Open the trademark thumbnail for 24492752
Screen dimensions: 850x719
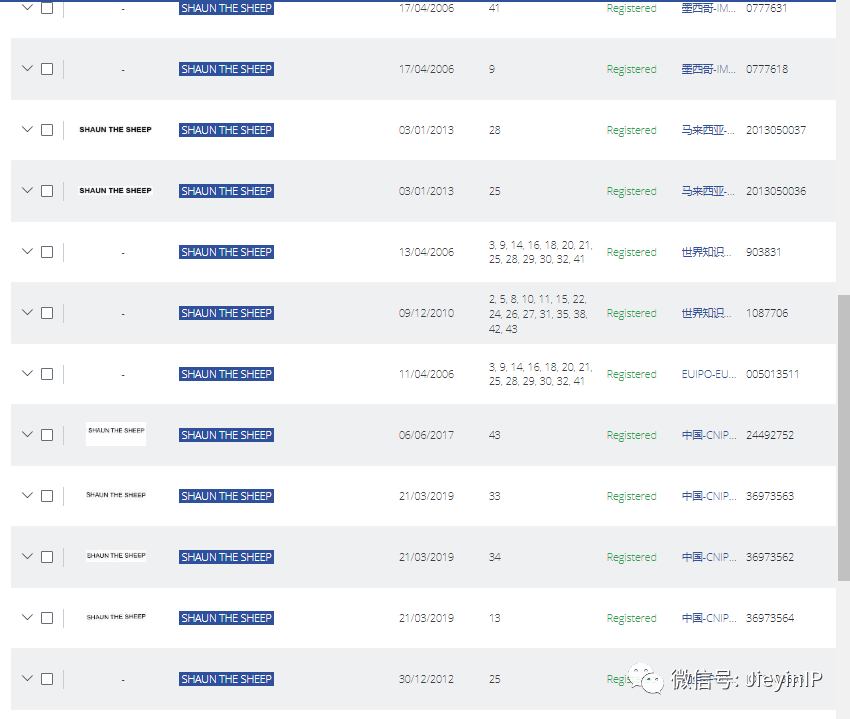(x=116, y=434)
